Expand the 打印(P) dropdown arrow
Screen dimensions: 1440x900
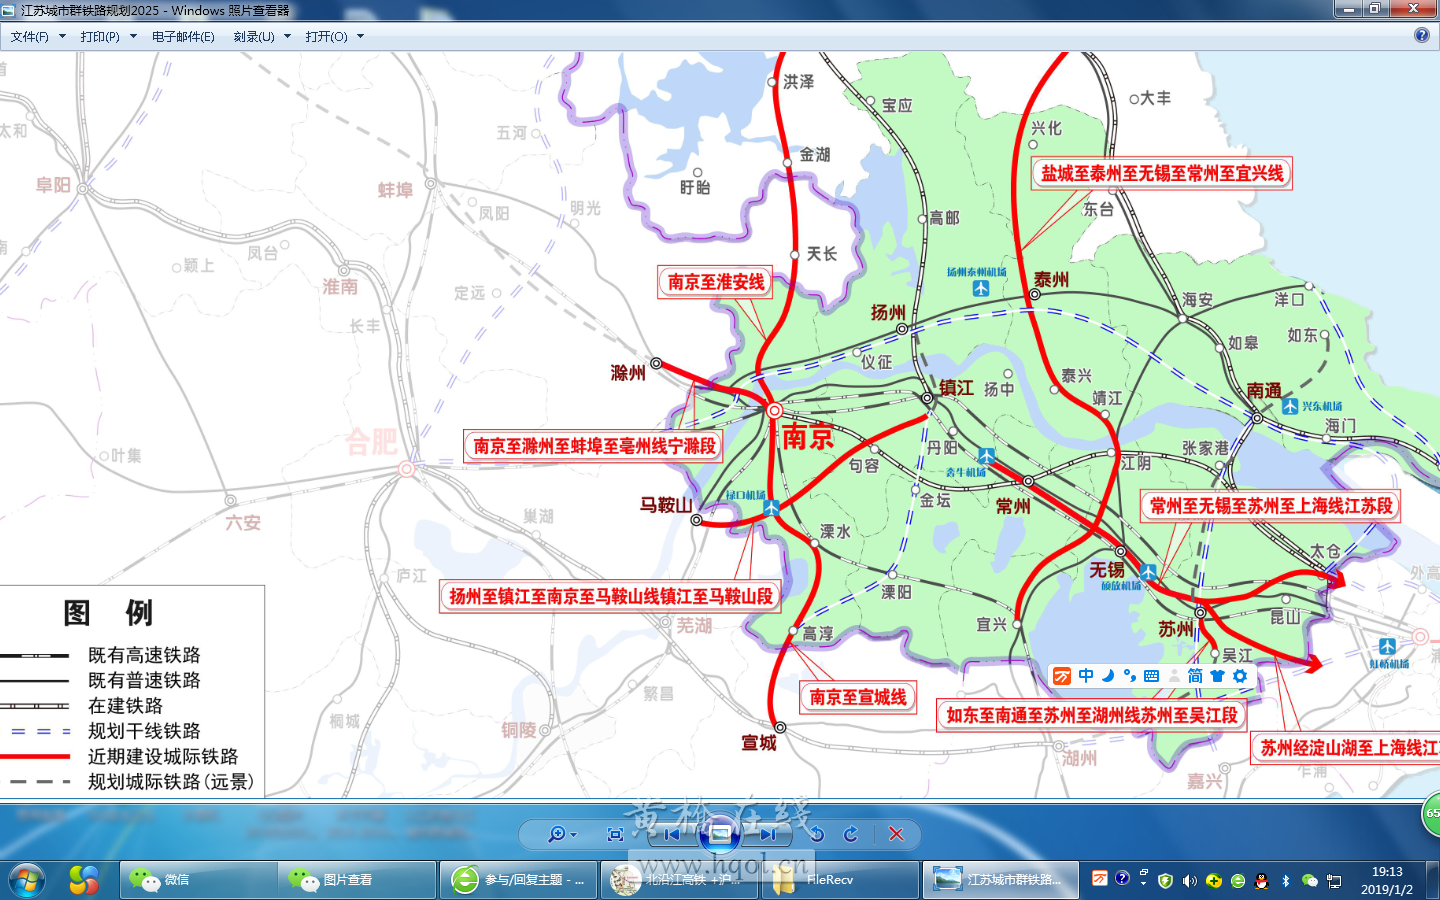[133, 36]
